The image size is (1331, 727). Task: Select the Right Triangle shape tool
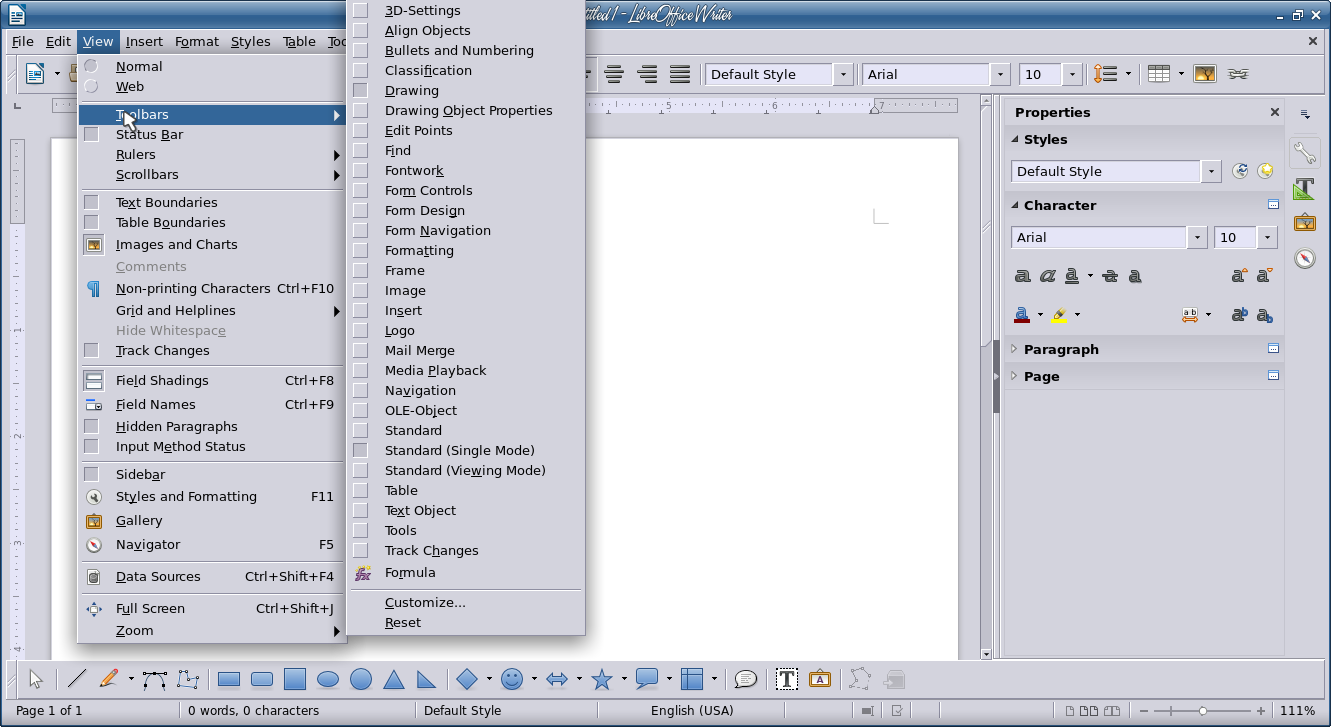427,680
